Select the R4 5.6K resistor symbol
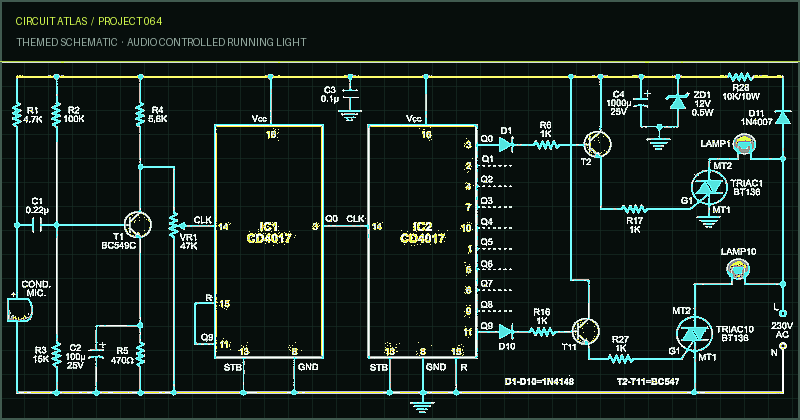 click(140, 115)
